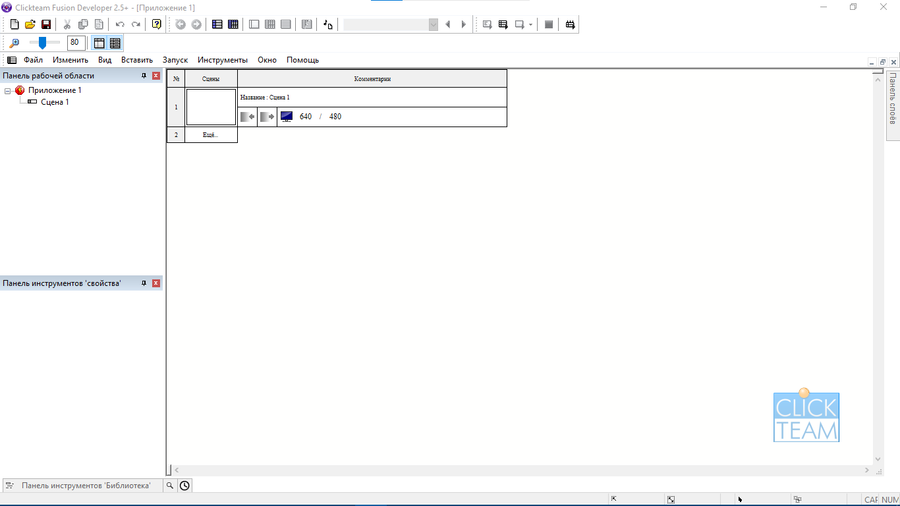Image resolution: width=900 pixels, height=506 pixels.
Task: Open the data elements music-note icon
Action: click(328, 24)
